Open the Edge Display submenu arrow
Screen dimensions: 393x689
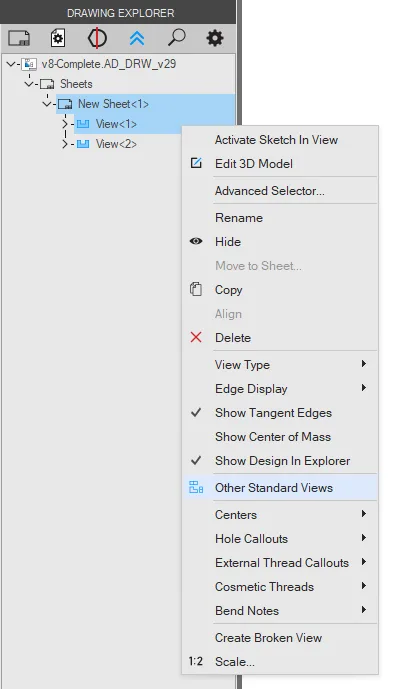[x=364, y=388]
